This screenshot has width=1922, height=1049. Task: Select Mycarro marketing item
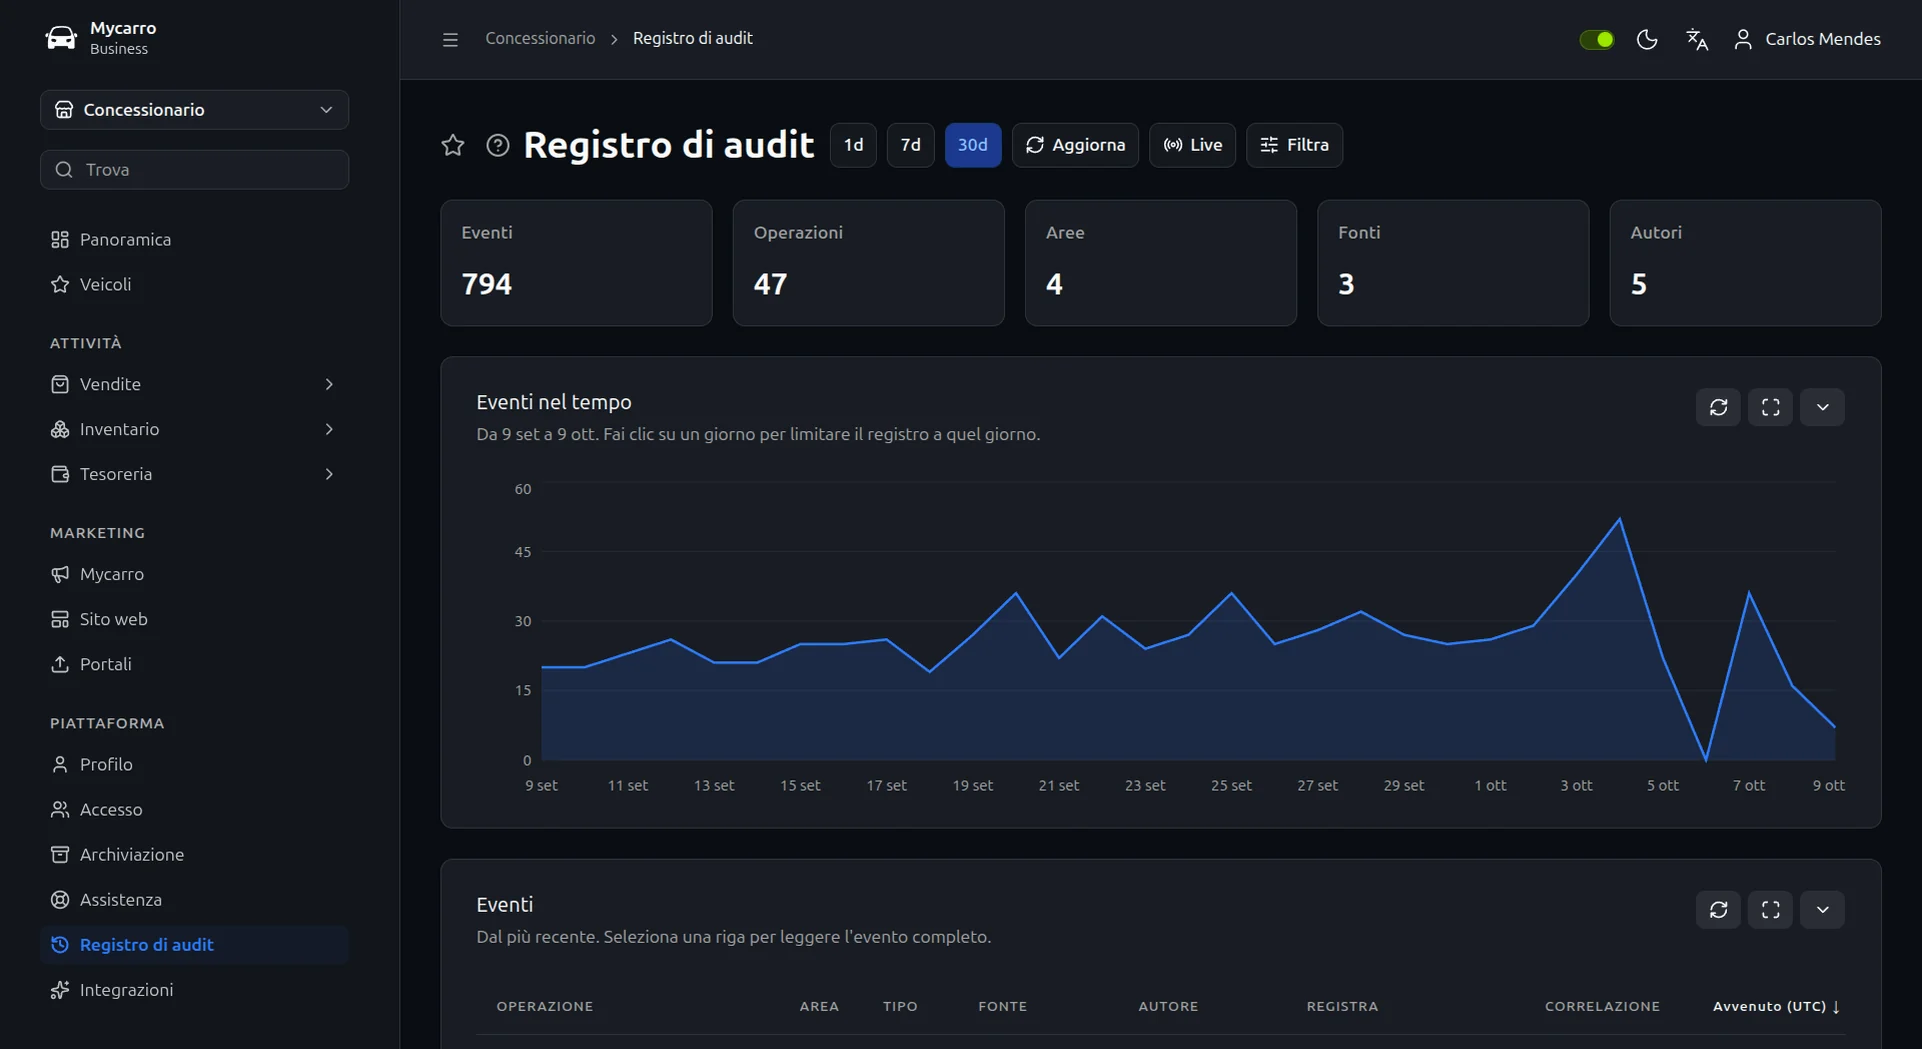[x=195, y=574]
